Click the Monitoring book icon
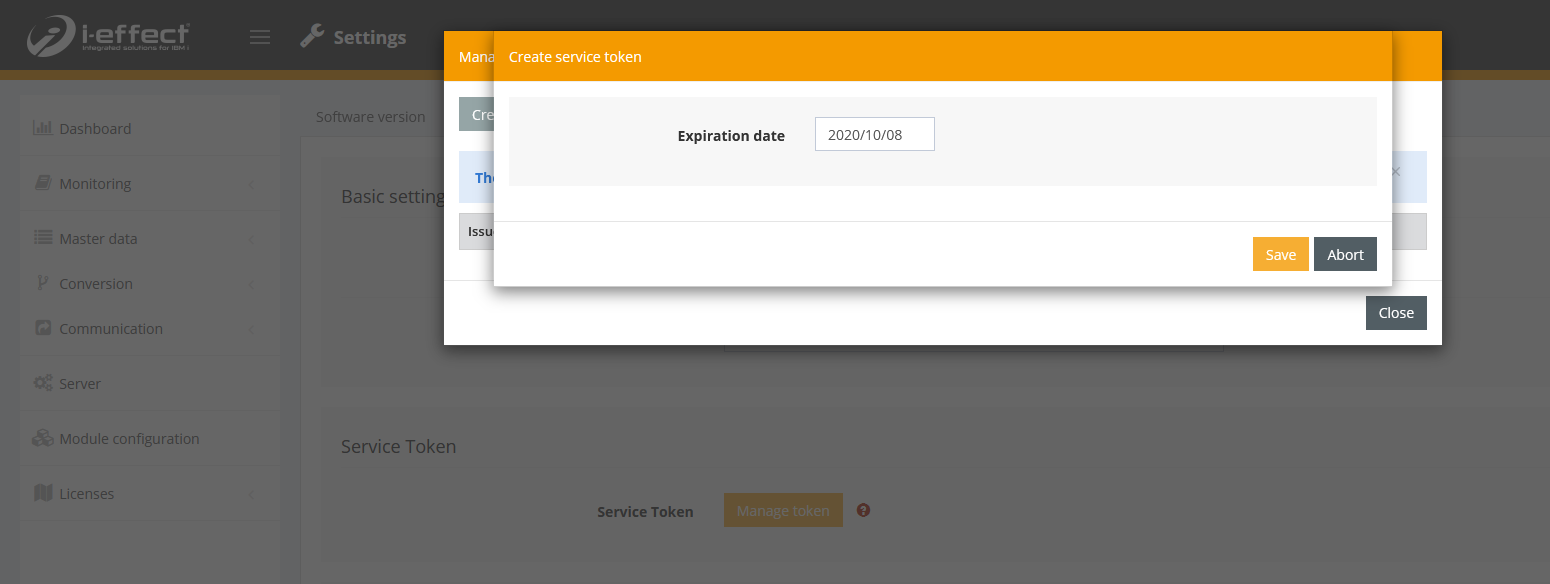Viewport: 1550px width, 584px height. click(42, 183)
